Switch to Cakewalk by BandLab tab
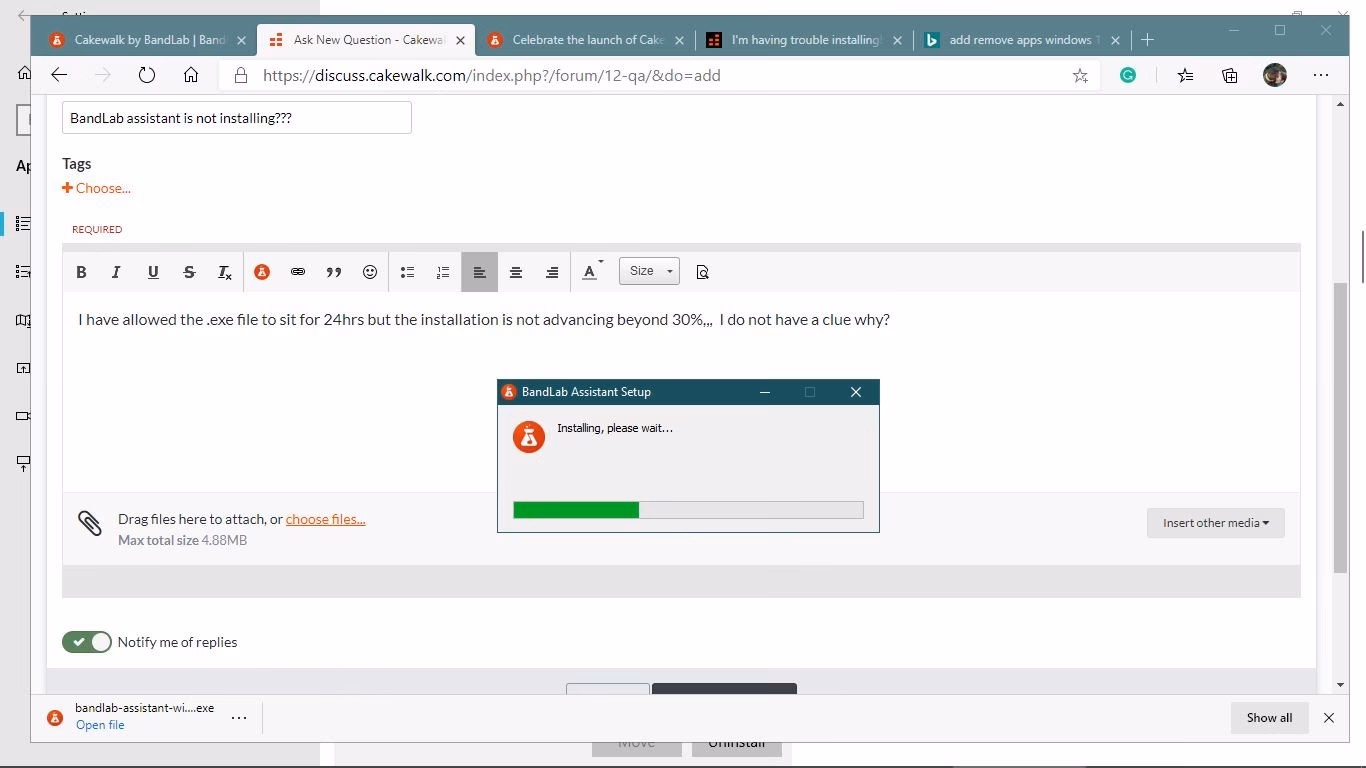The image size is (1366, 768). pos(150,40)
